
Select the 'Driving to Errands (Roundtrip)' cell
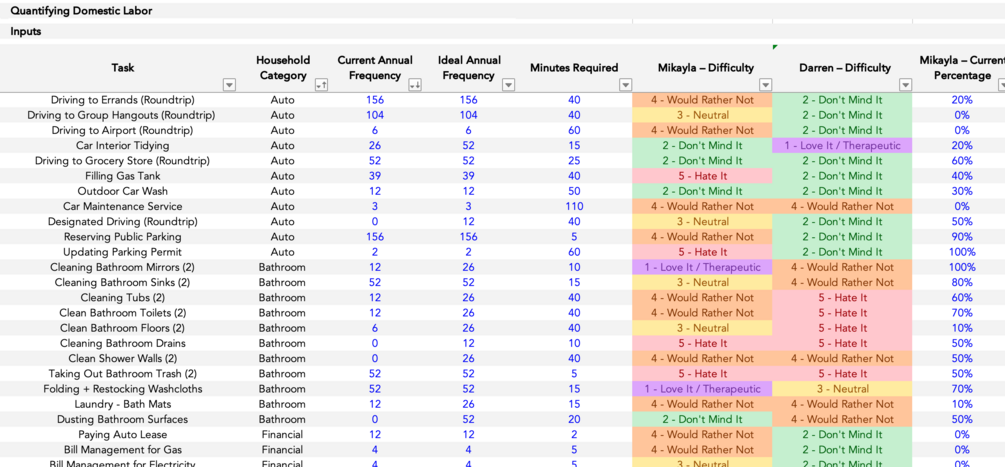click(x=122, y=100)
